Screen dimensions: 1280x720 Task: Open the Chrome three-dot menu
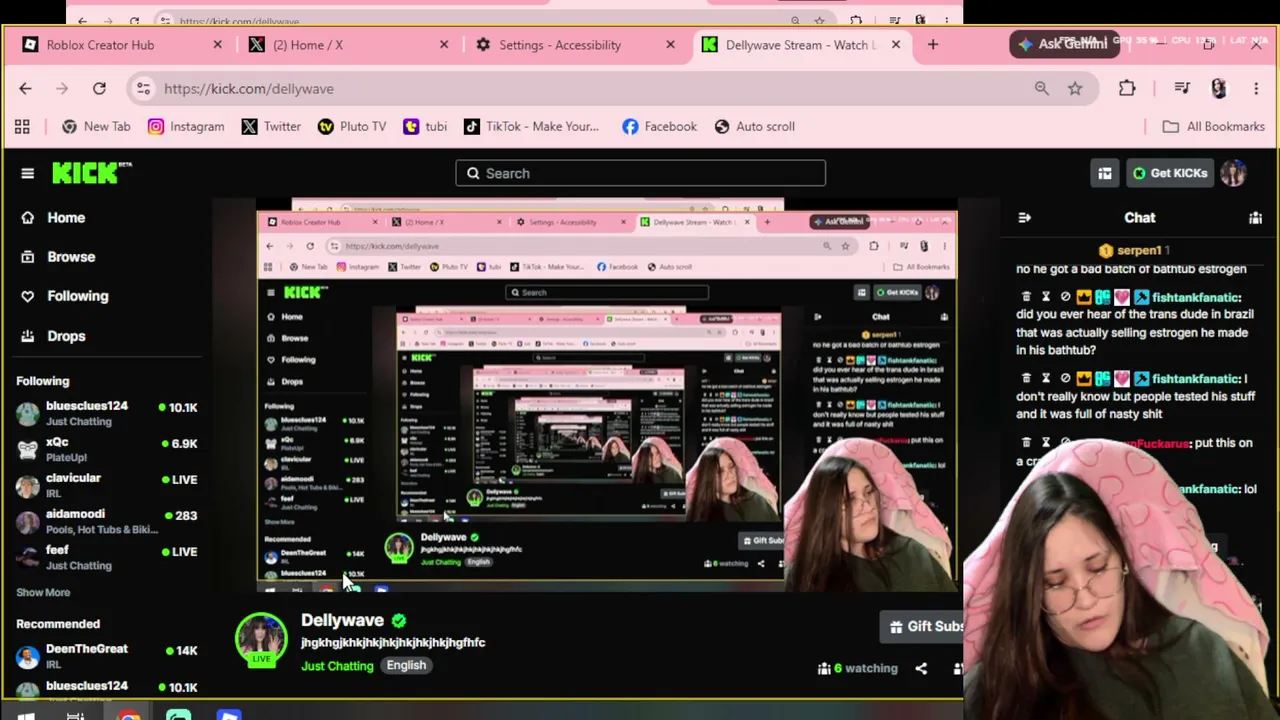pos(1255,89)
